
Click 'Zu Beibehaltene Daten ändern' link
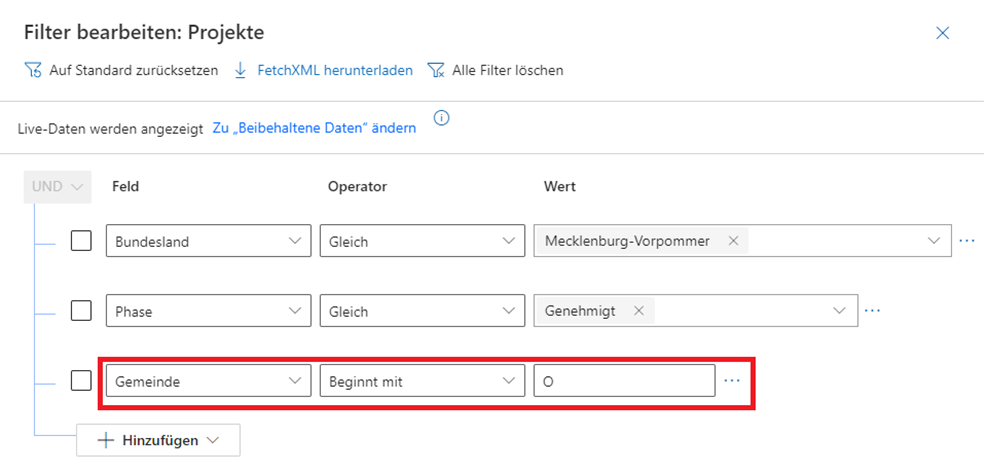tap(314, 129)
